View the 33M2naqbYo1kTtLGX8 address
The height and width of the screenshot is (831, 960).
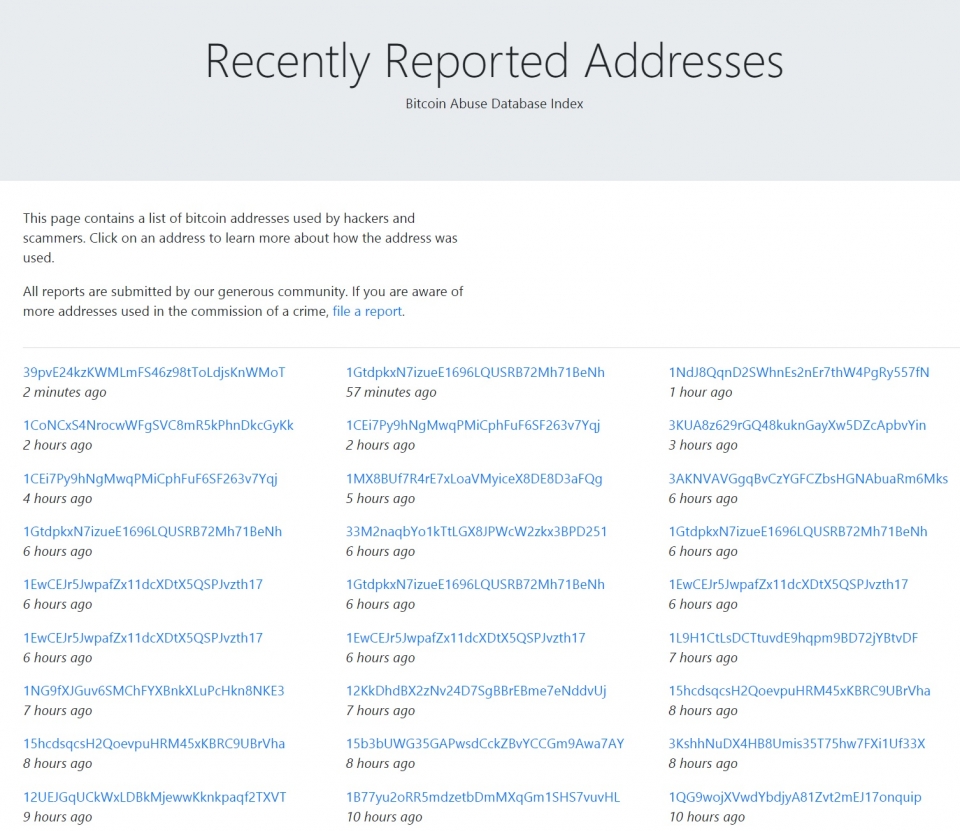(476, 531)
